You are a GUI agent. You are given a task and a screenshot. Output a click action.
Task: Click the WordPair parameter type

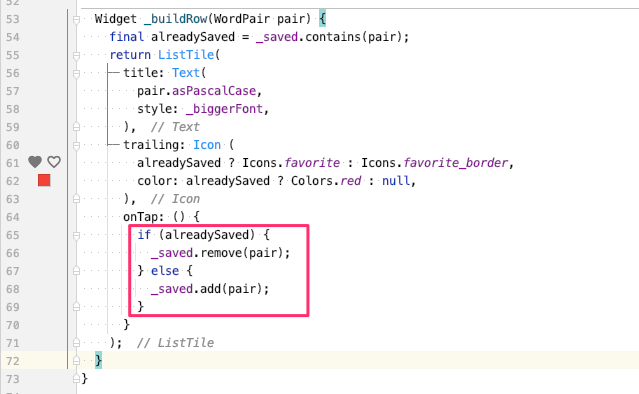click(x=242, y=19)
